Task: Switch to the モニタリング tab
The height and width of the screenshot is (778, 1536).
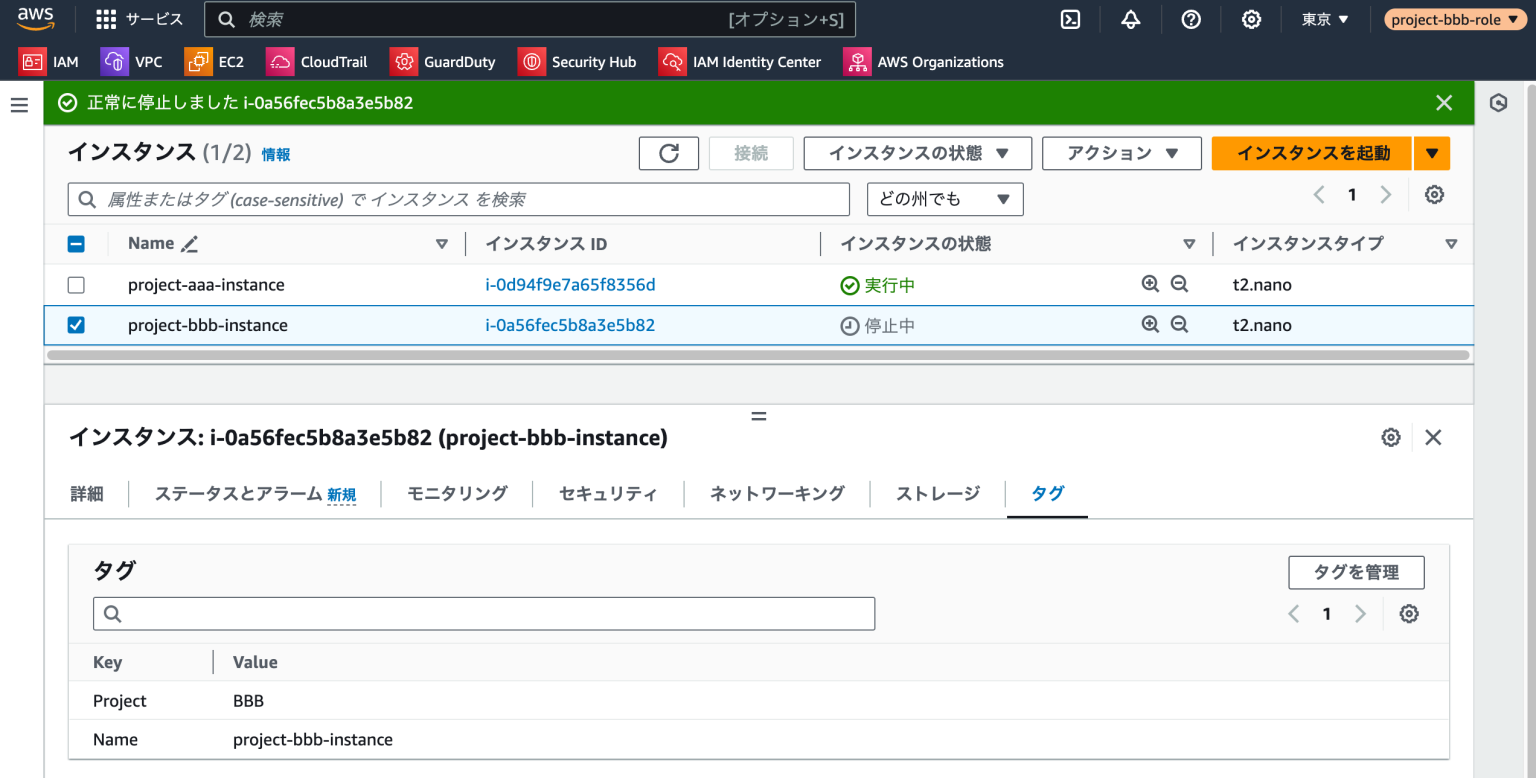Action: coord(456,493)
